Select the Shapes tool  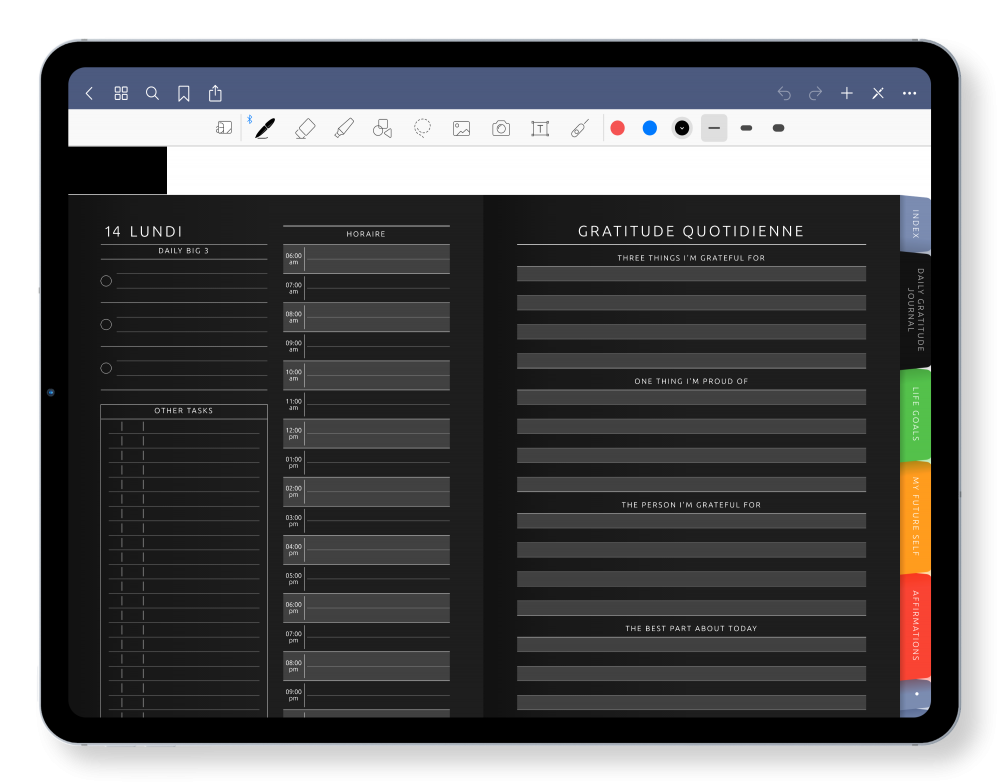click(383, 128)
